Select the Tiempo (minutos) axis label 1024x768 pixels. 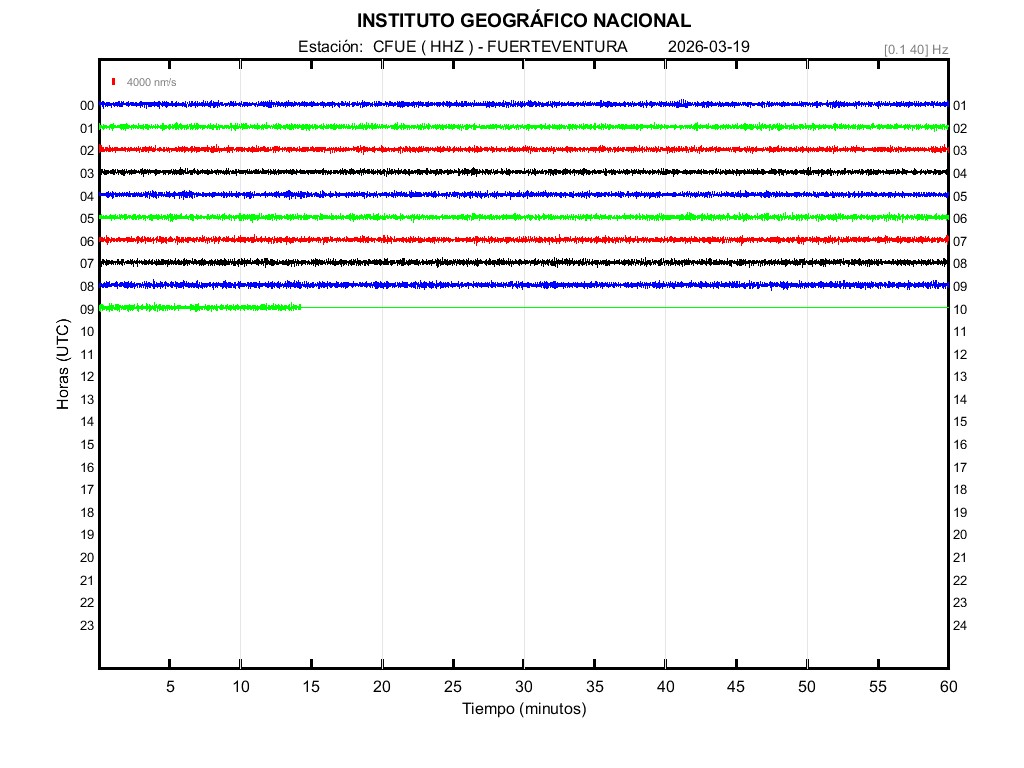524,709
